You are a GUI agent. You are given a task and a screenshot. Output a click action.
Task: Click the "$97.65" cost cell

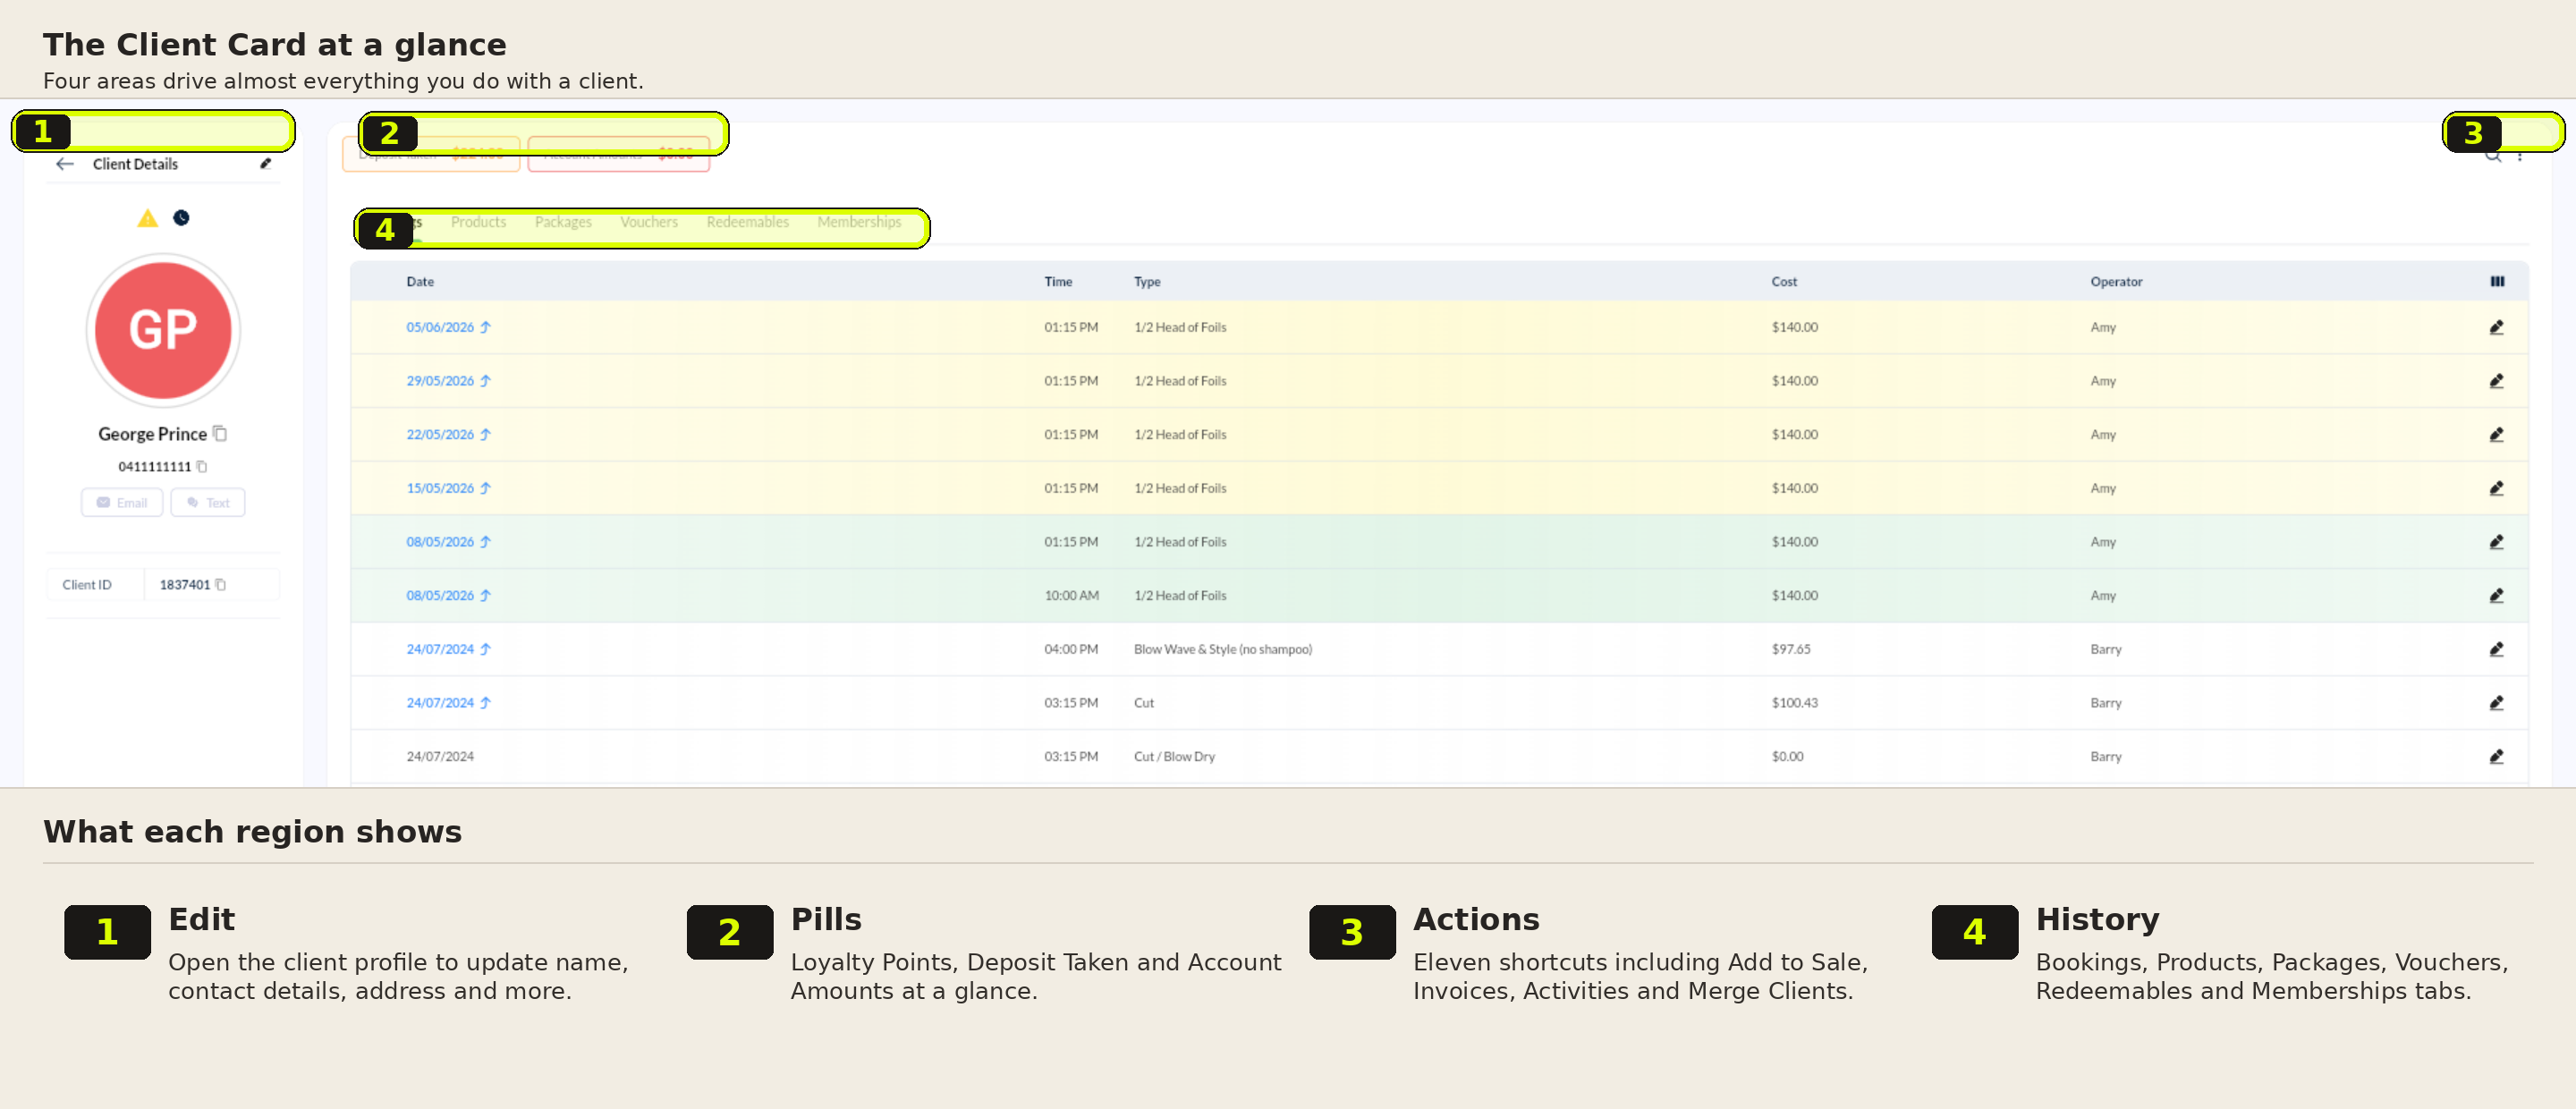(1790, 650)
